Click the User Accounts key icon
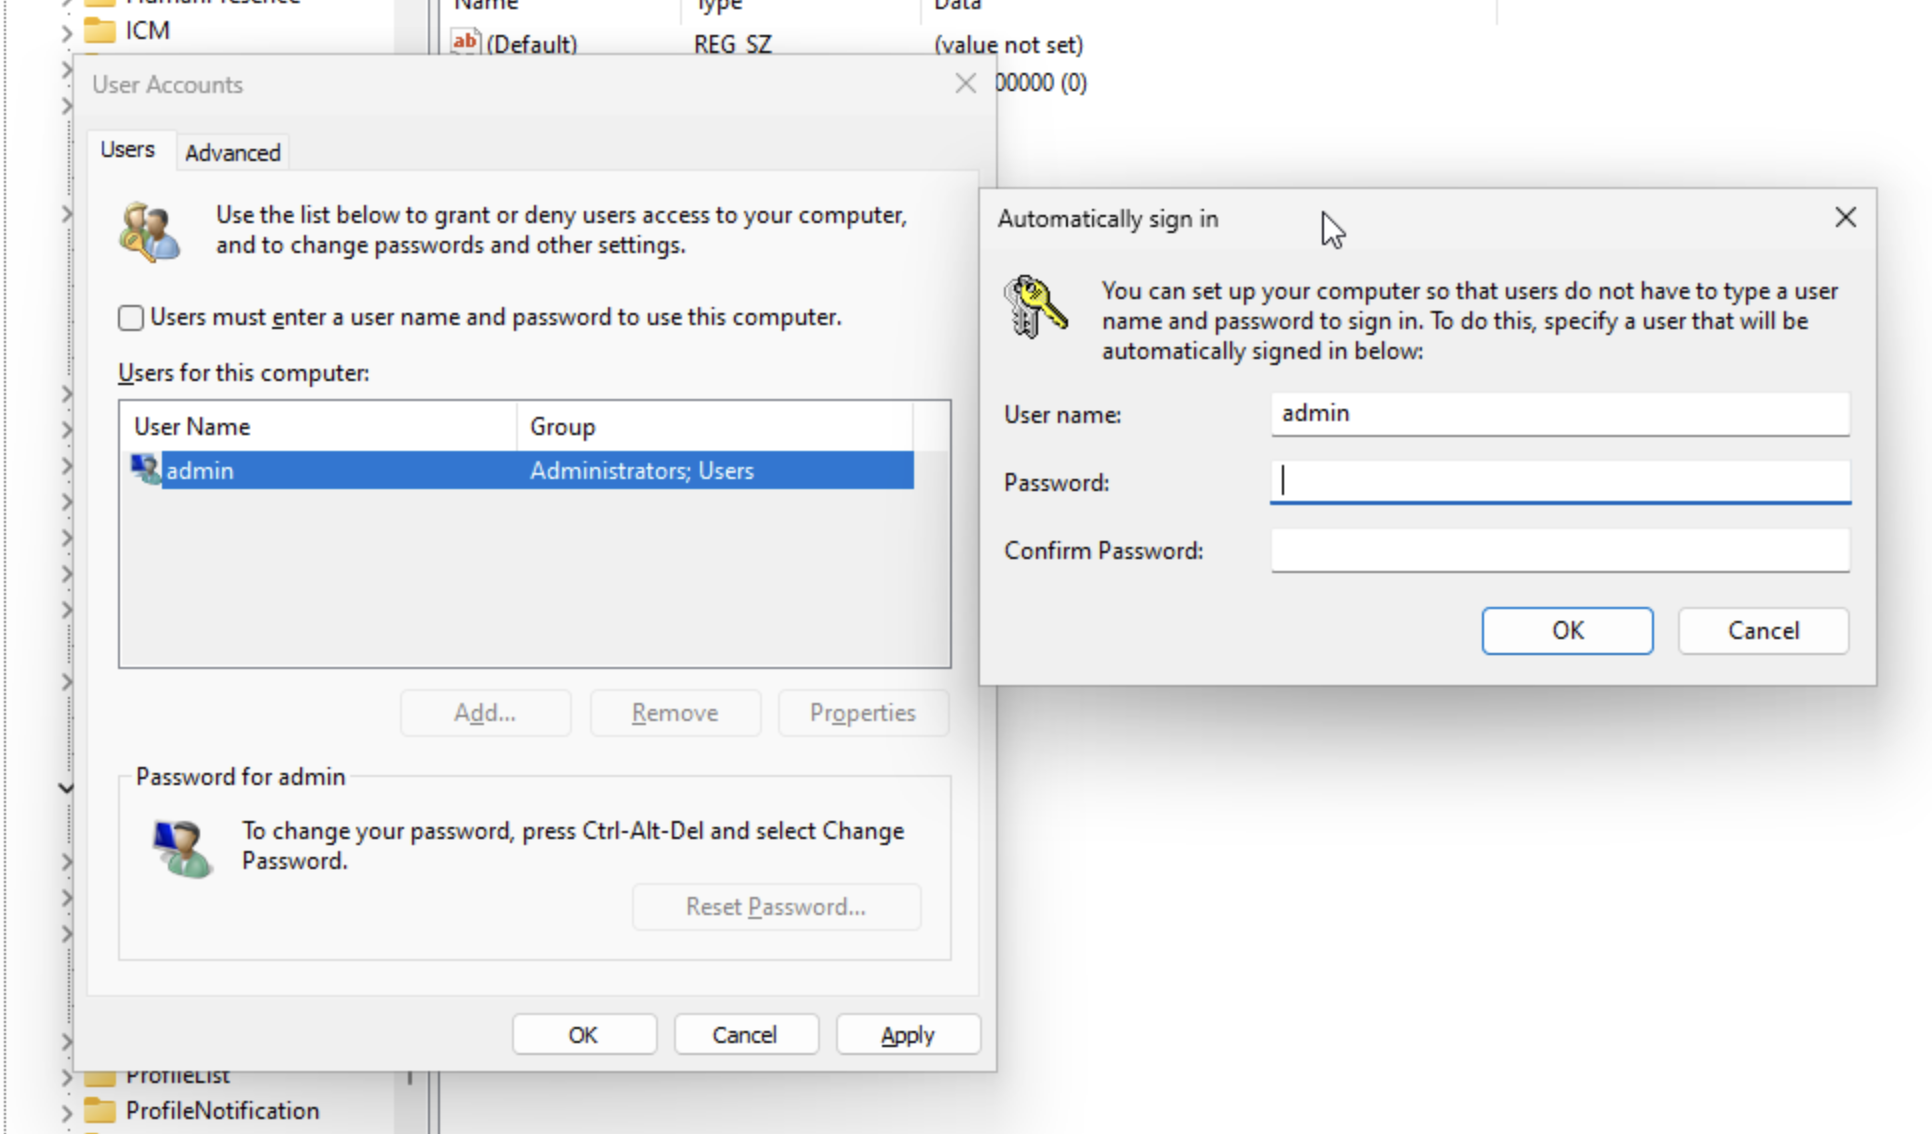 tap(150, 230)
